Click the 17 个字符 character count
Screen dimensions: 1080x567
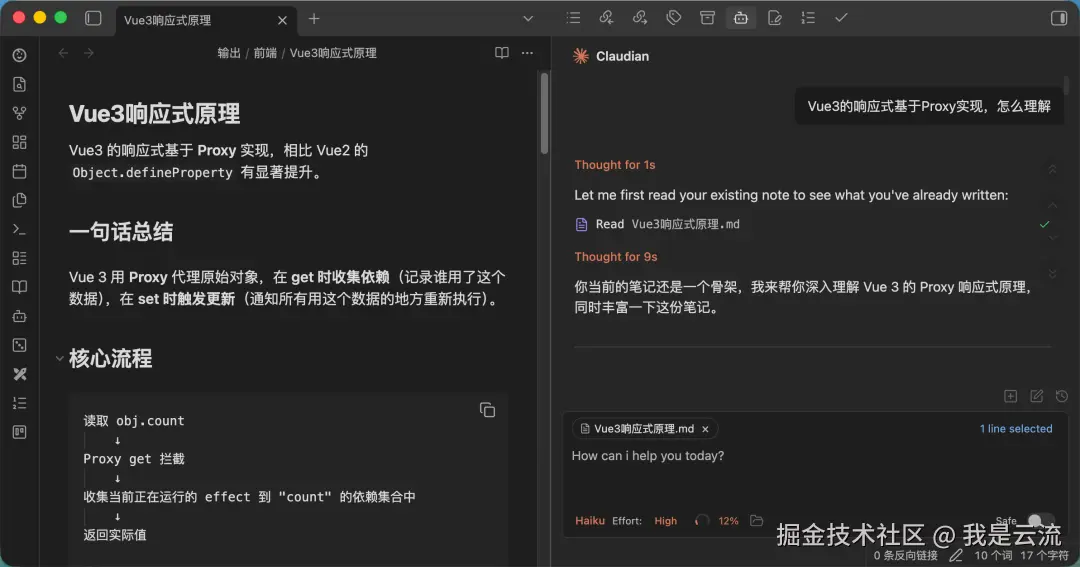click(x=1044, y=555)
